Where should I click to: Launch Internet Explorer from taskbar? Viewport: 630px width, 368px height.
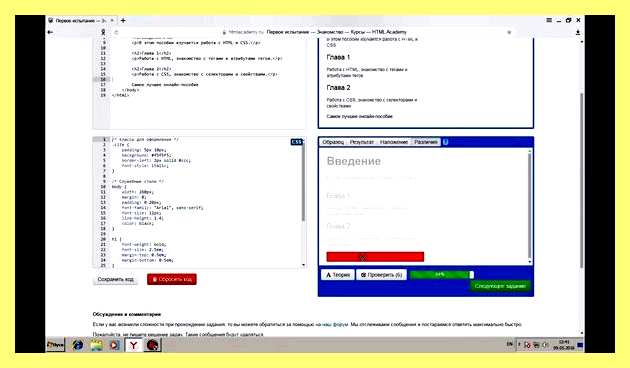click(x=78, y=345)
